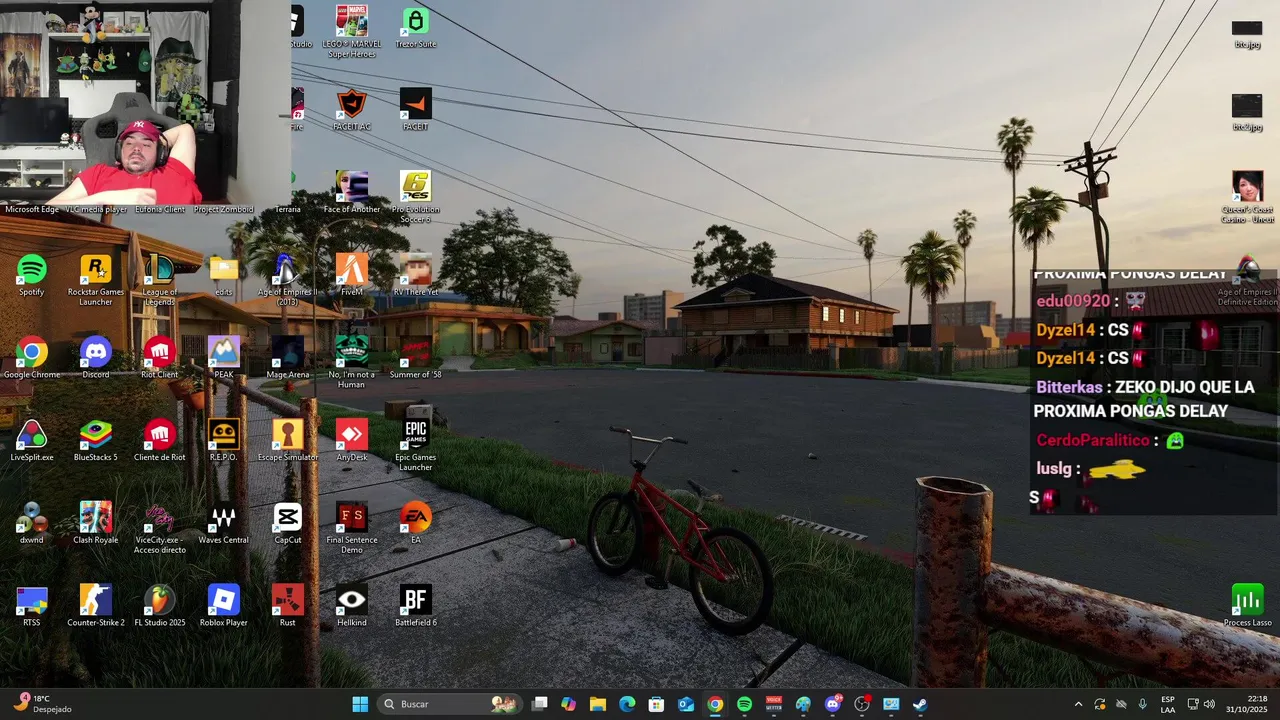Launch Hellkind desktop icon
Screen dimensions: 1280x720
(x=352, y=606)
